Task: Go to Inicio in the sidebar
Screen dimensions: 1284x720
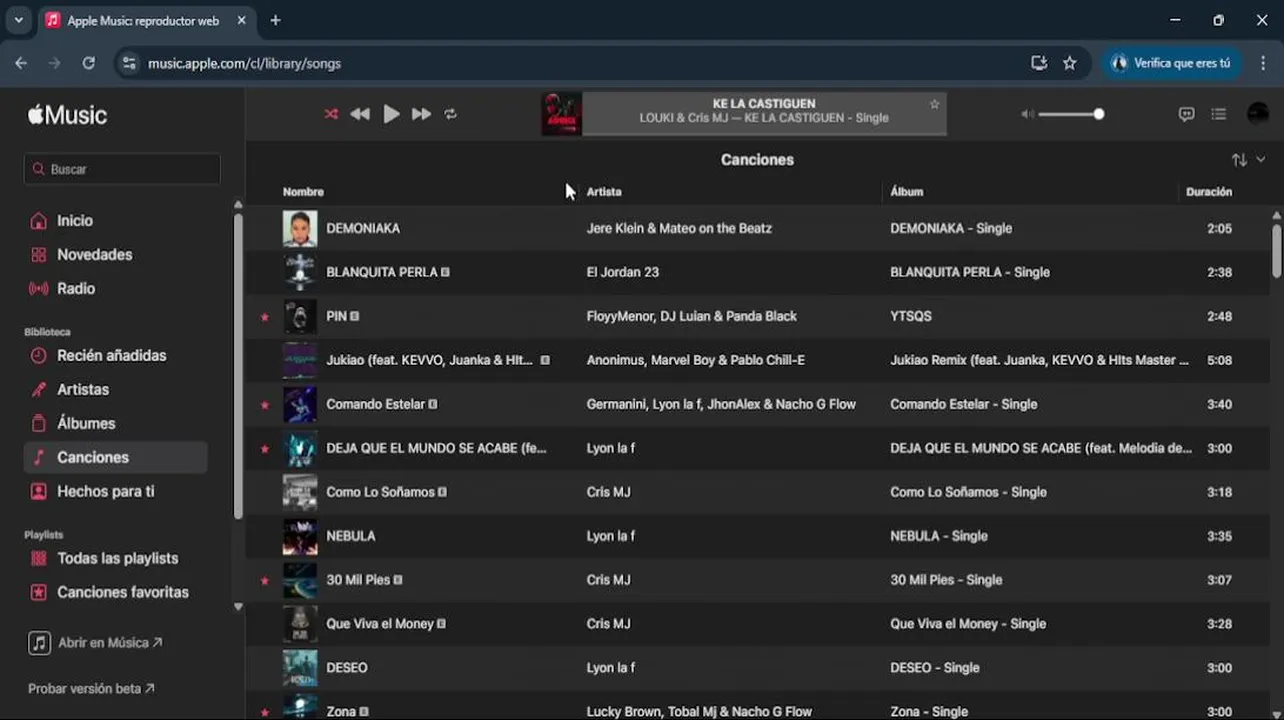Action: (75, 221)
